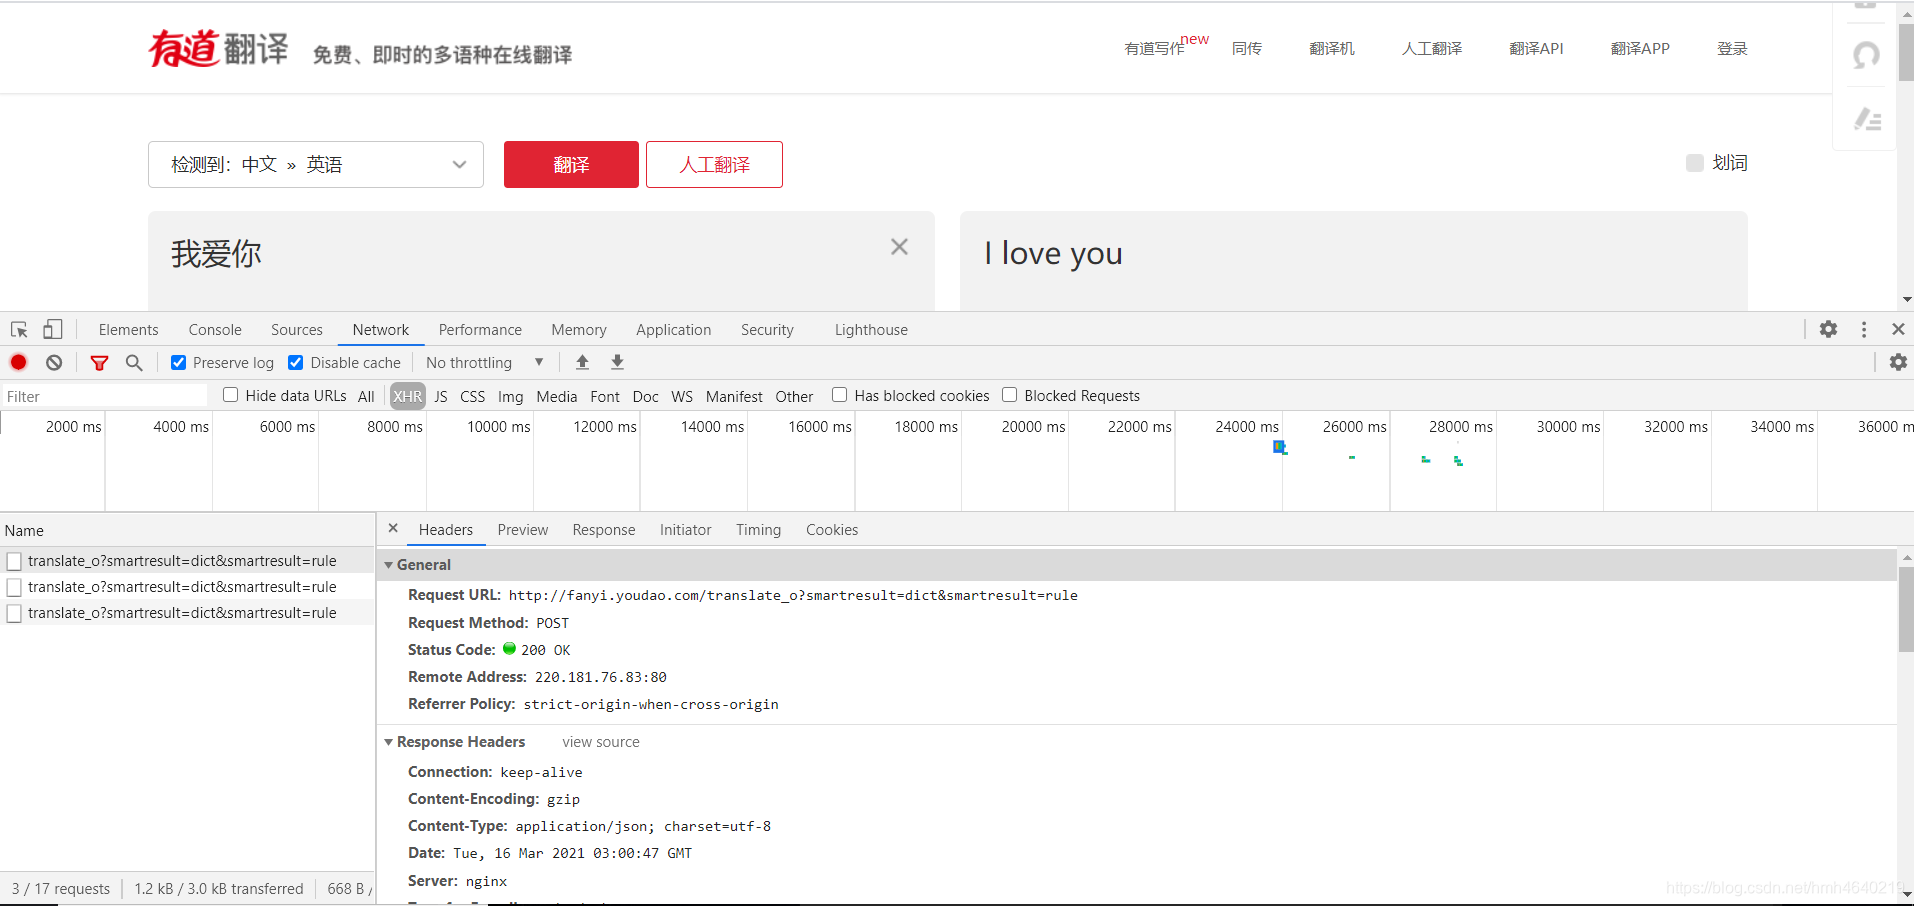Enable Has blocked cookies checkbox

coord(840,395)
